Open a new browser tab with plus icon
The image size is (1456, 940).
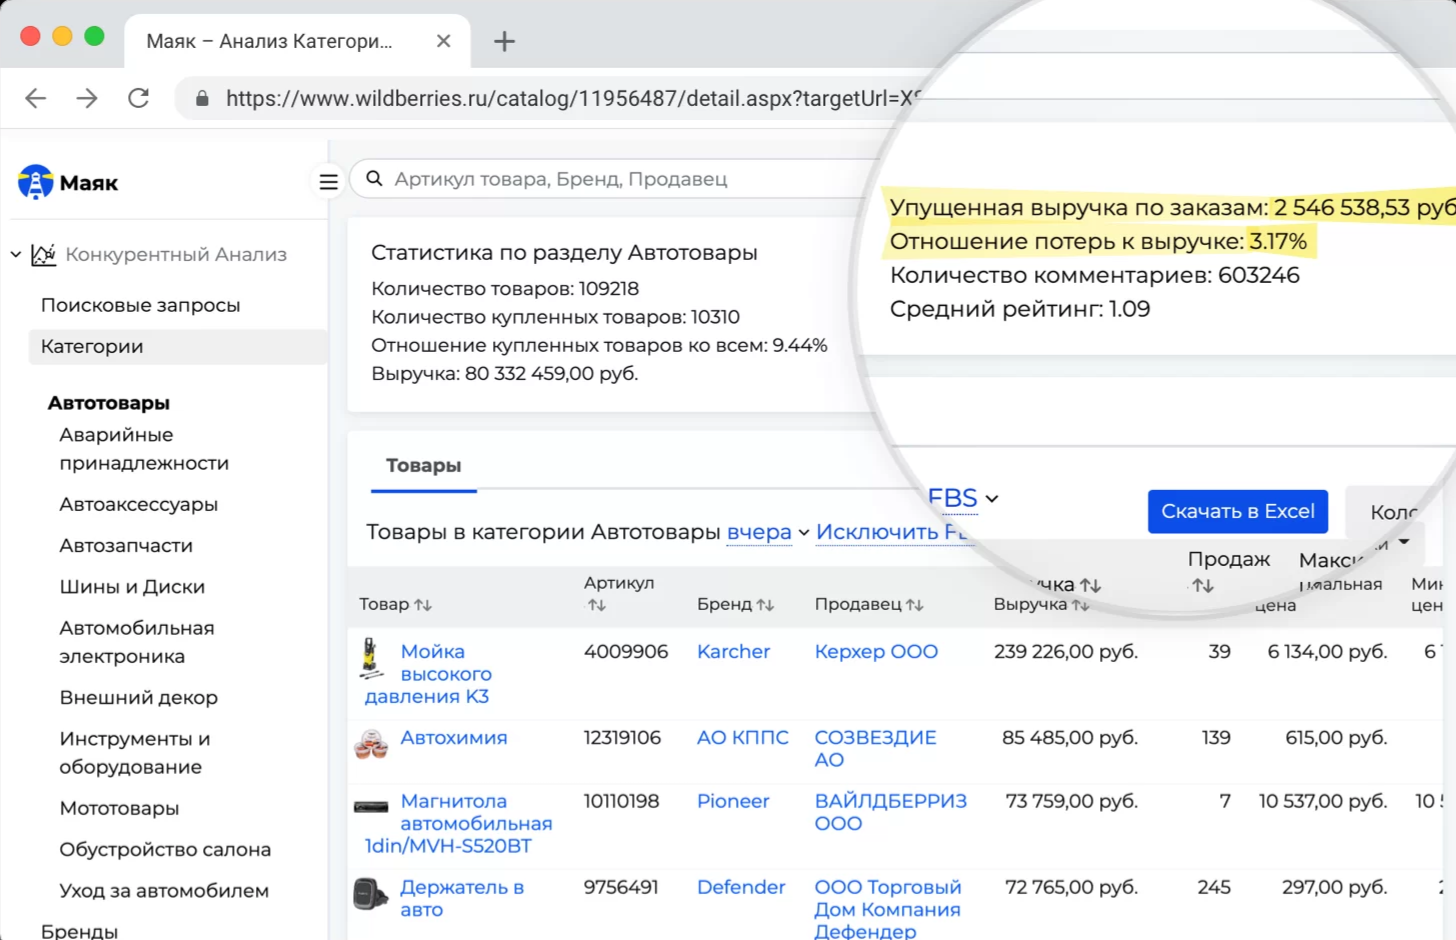point(504,41)
